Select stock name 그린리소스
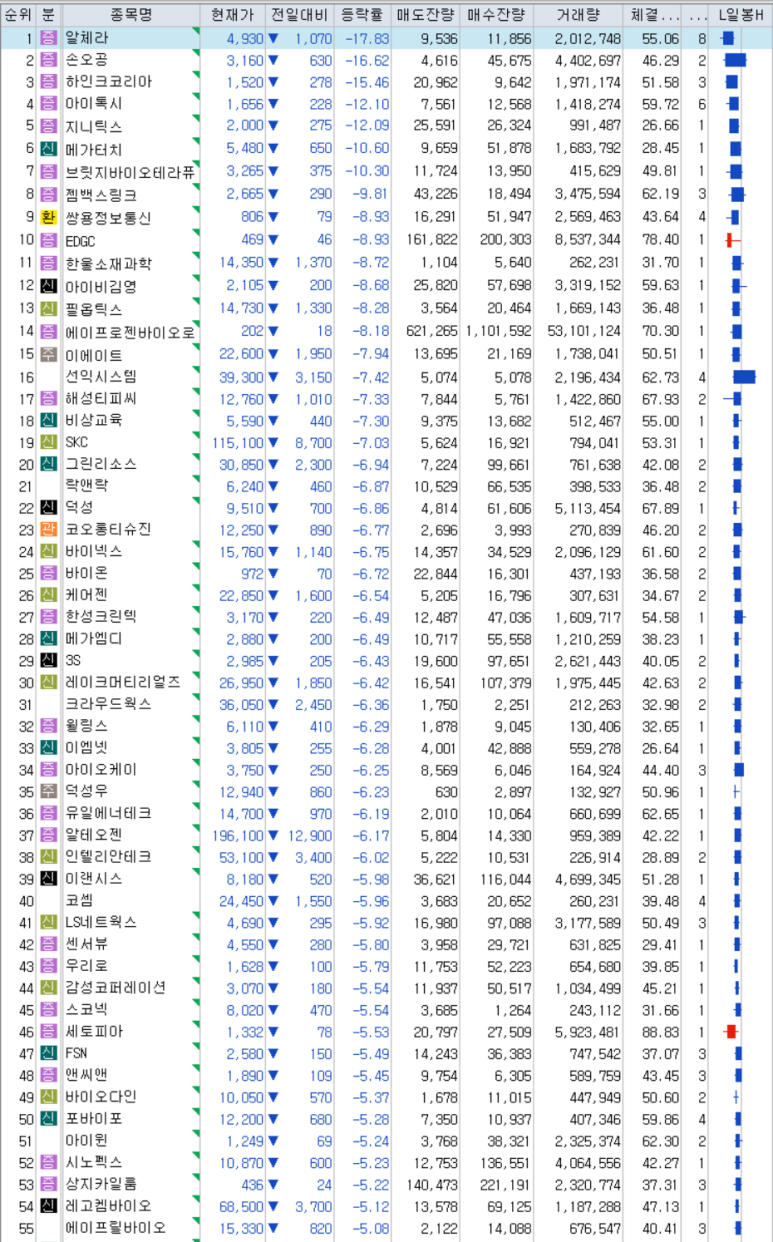Viewport: 773px width, 1242px height. (x=100, y=464)
